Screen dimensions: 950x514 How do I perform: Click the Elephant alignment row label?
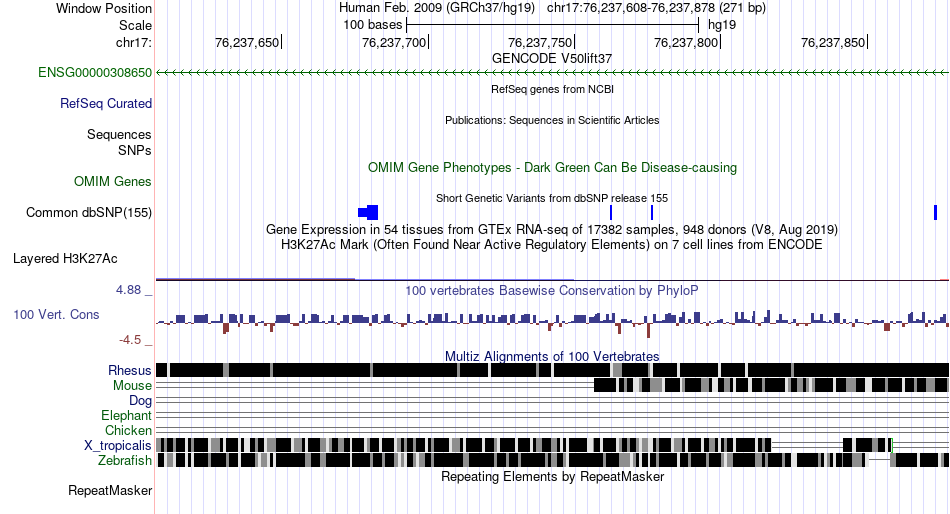[127, 416]
